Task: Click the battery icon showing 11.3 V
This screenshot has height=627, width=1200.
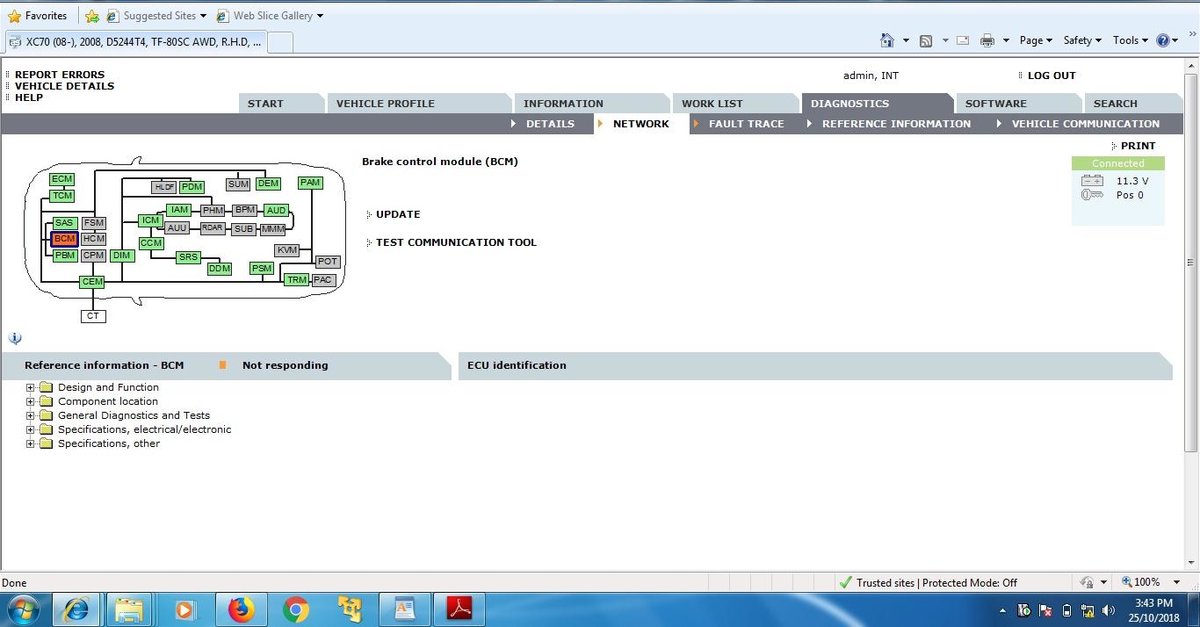Action: pyautogui.click(x=1094, y=181)
